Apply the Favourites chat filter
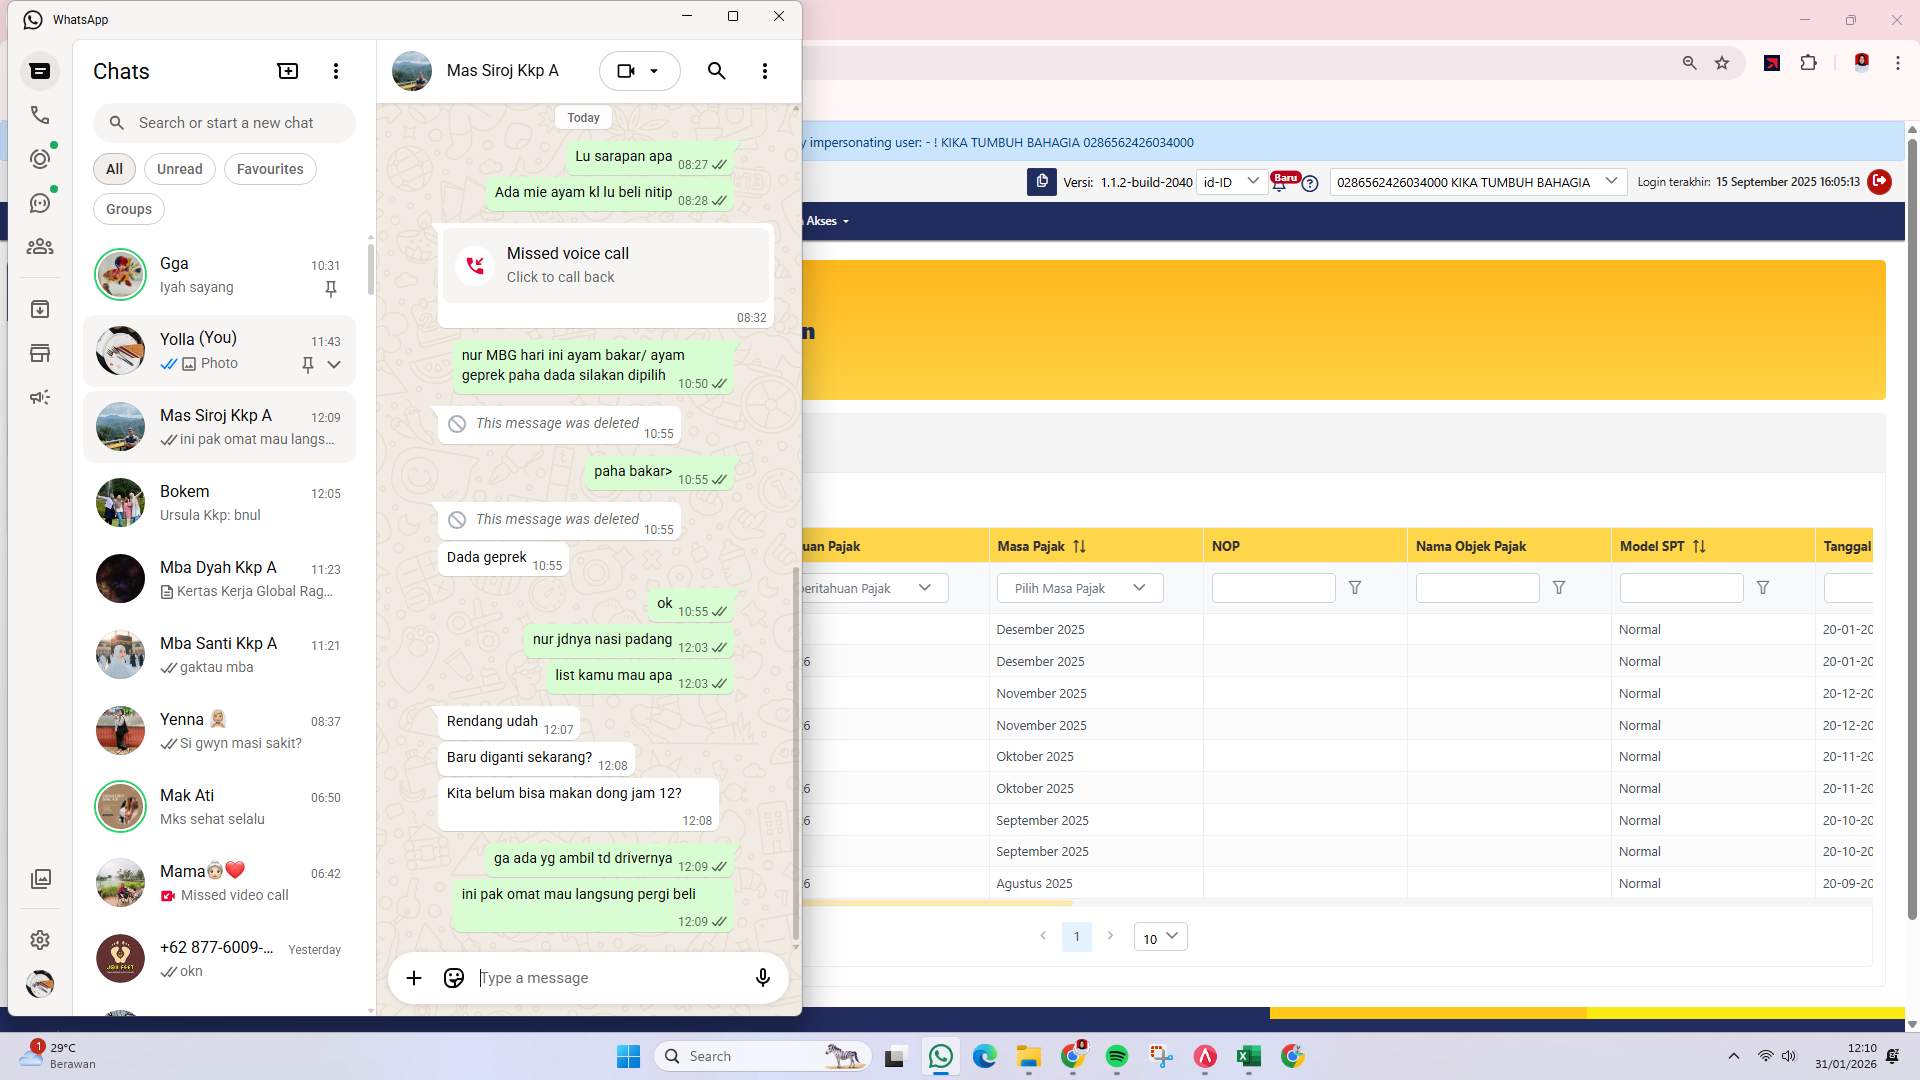 coord(270,168)
